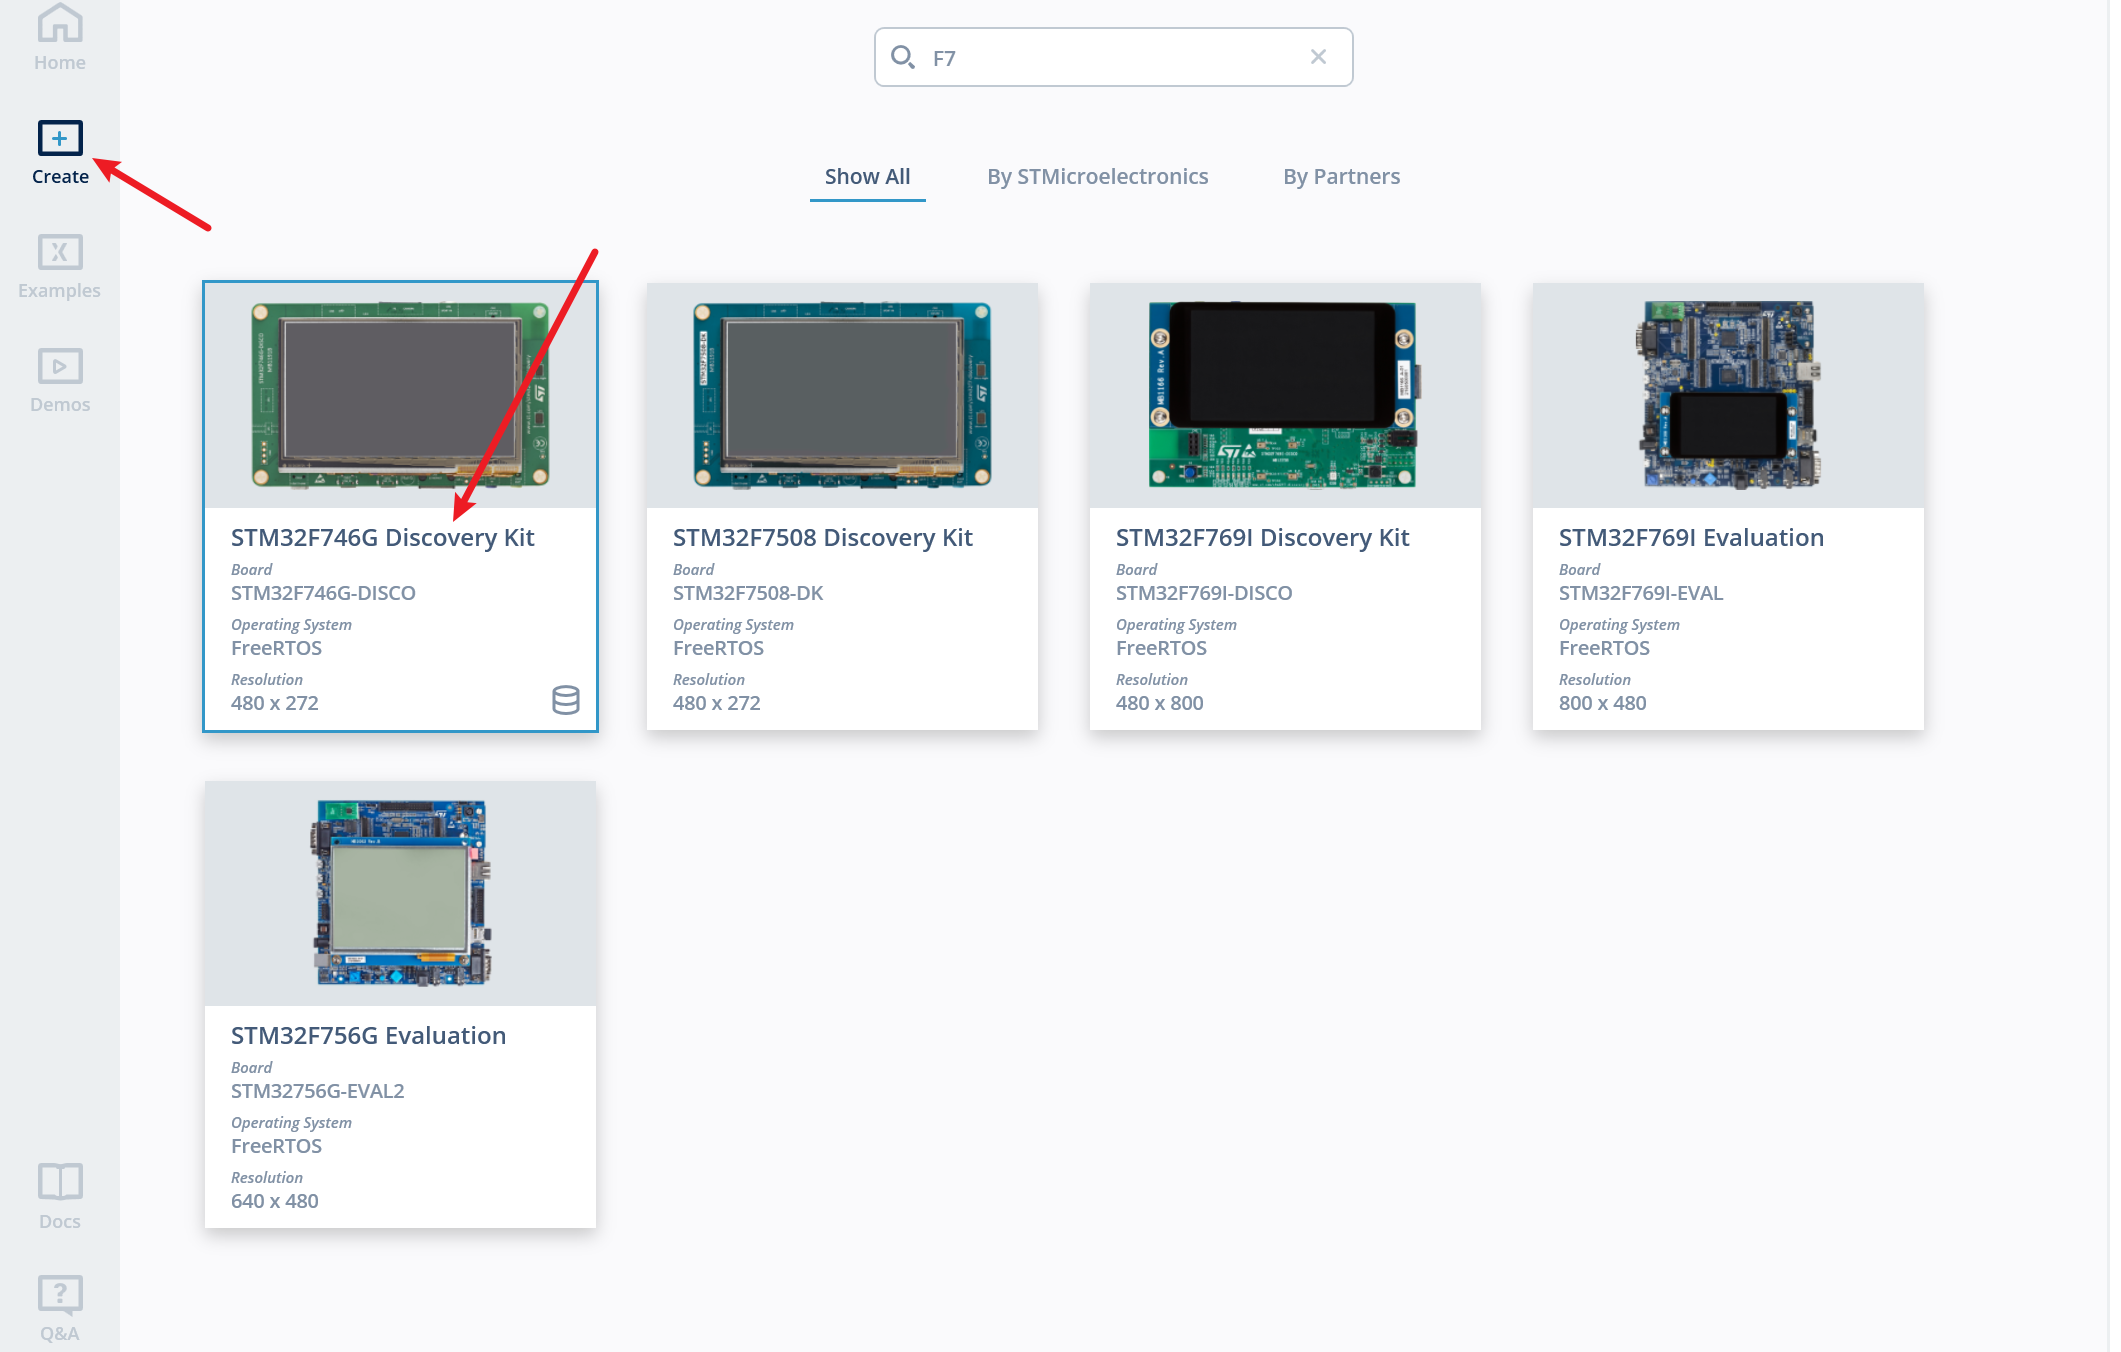Viewport: 2121px width, 1352px height.
Task: Click the STM32F769I-EVAL board name text
Action: coord(1640,593)
